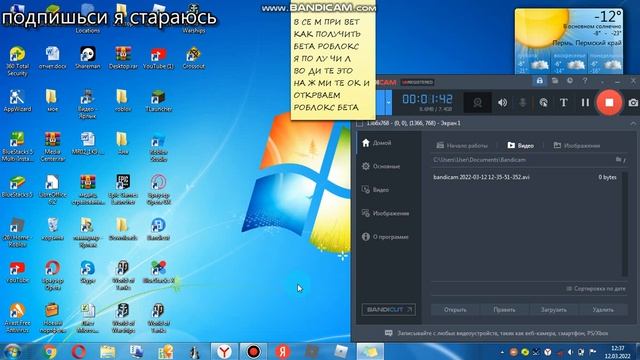Click the weather gadget showing -12°

click(x=569, y=41)
